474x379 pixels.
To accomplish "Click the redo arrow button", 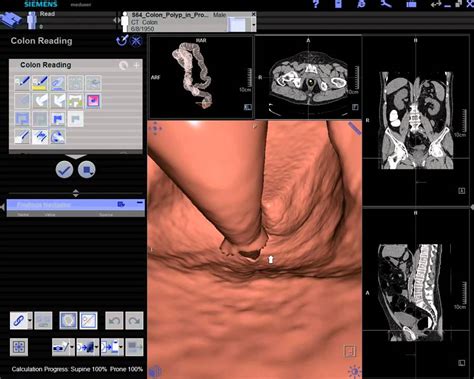I will click(134, 321).
